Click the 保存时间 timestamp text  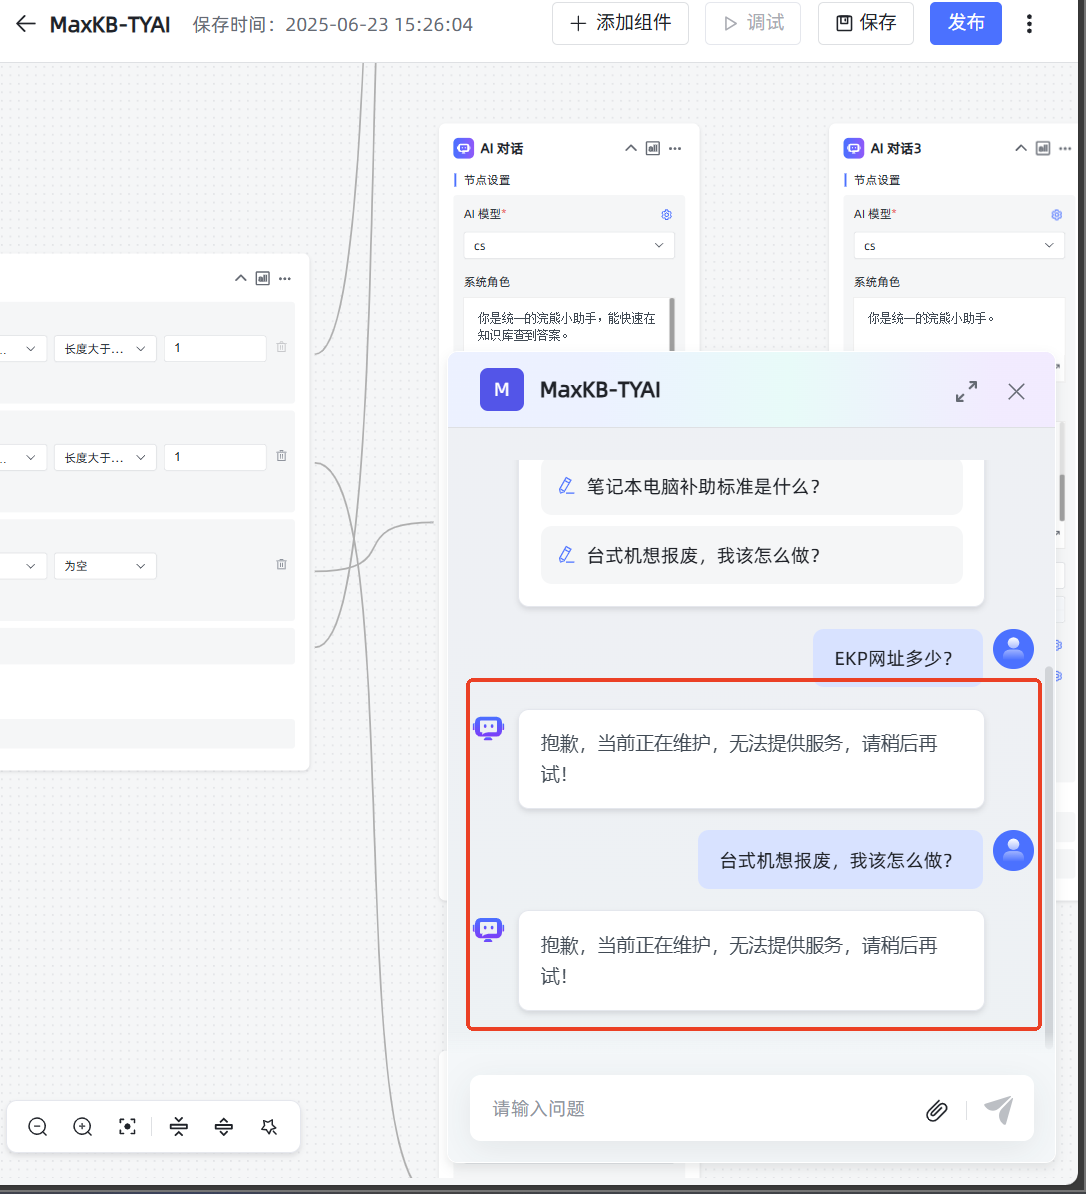[333, 25]
